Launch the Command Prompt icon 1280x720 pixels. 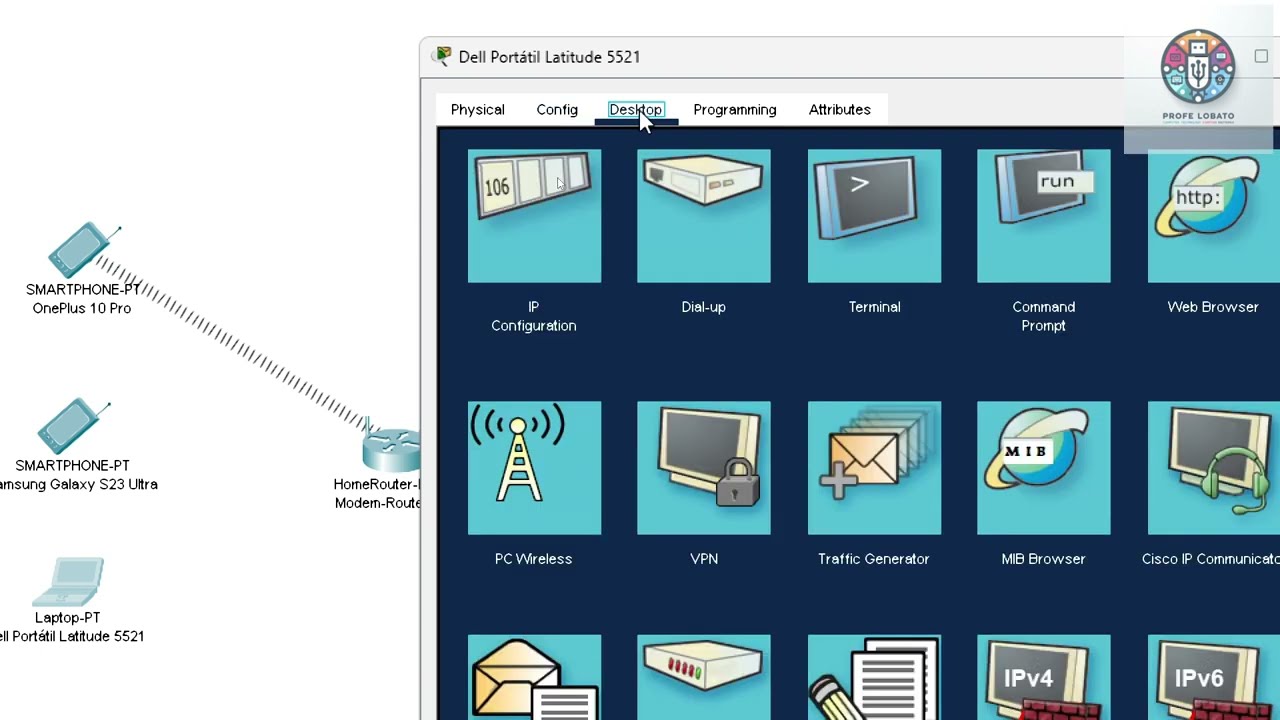point(1043,216)
